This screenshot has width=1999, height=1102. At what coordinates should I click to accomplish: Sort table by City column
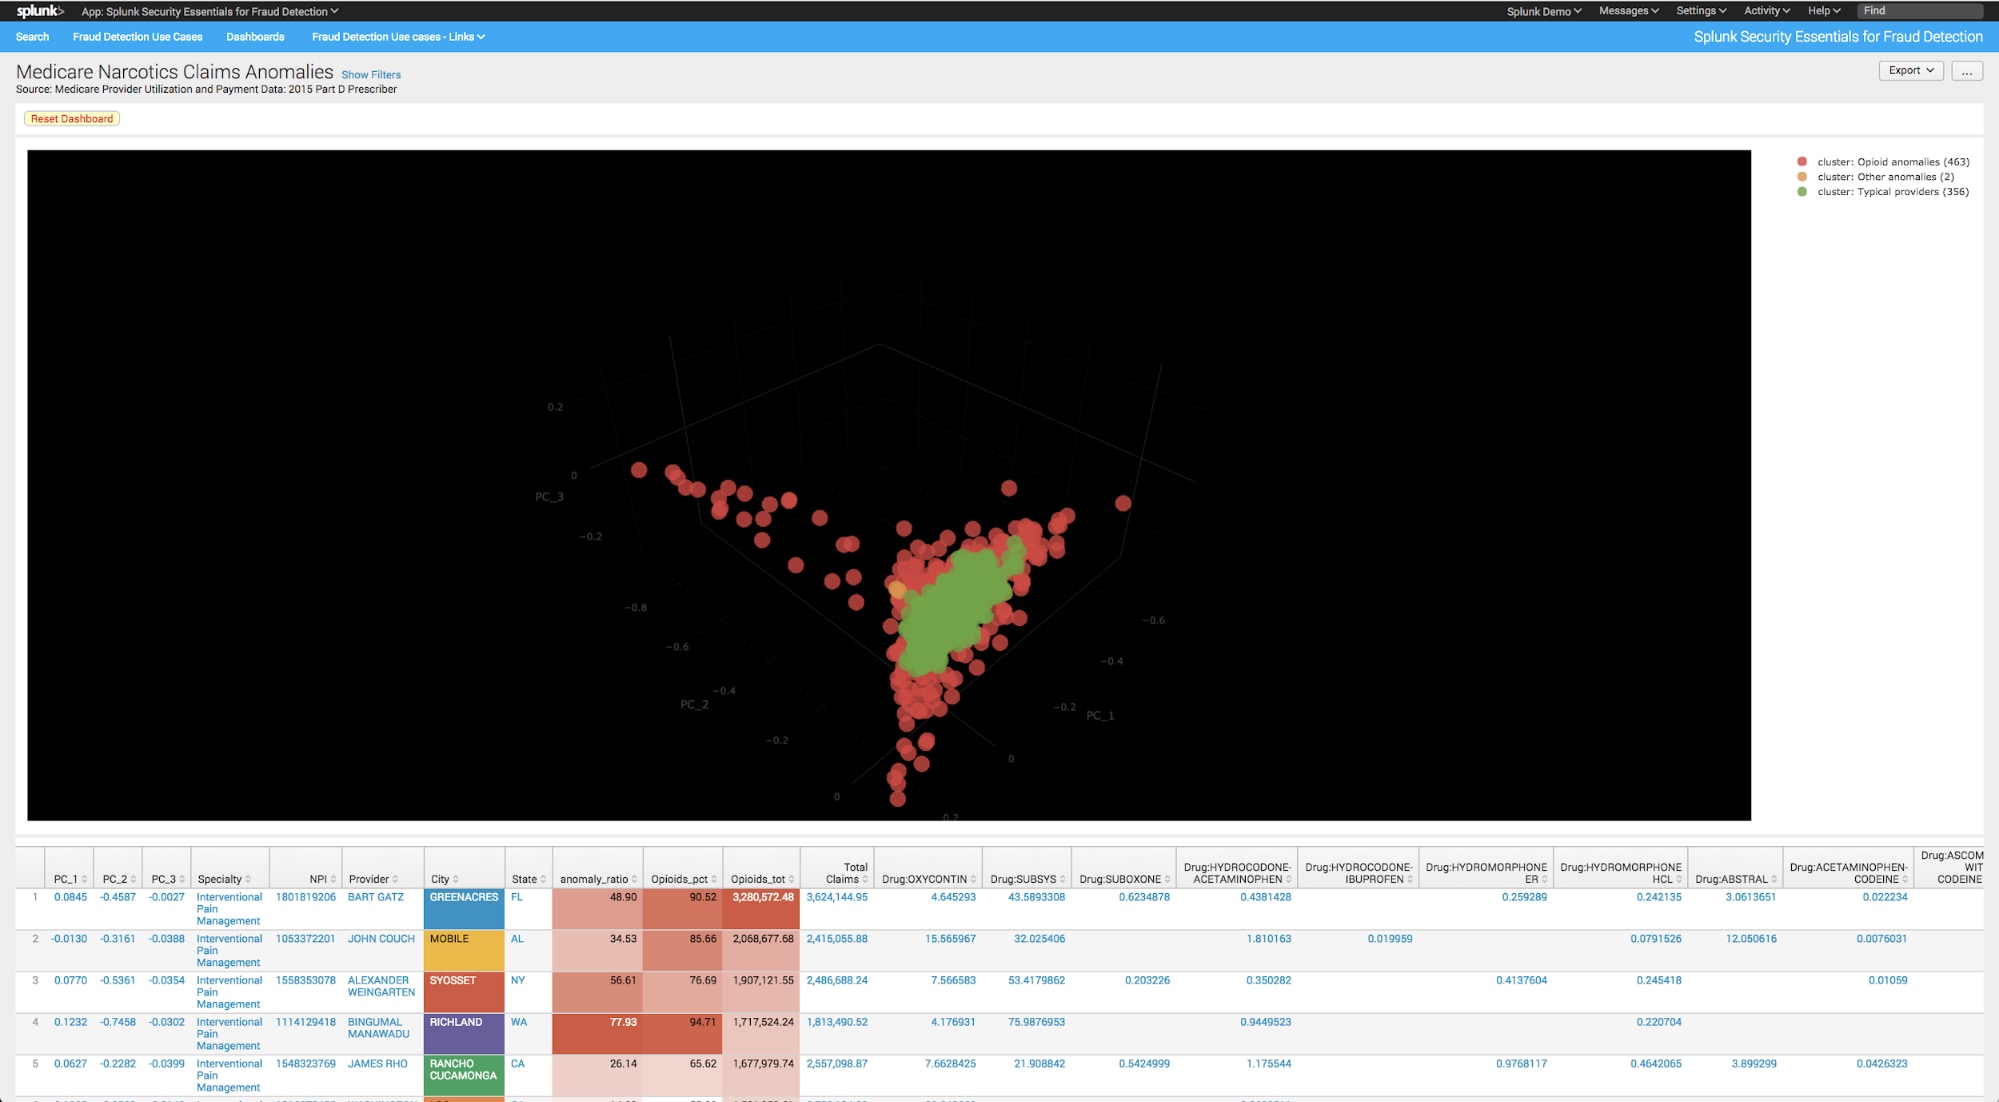[x=444, y=879]
